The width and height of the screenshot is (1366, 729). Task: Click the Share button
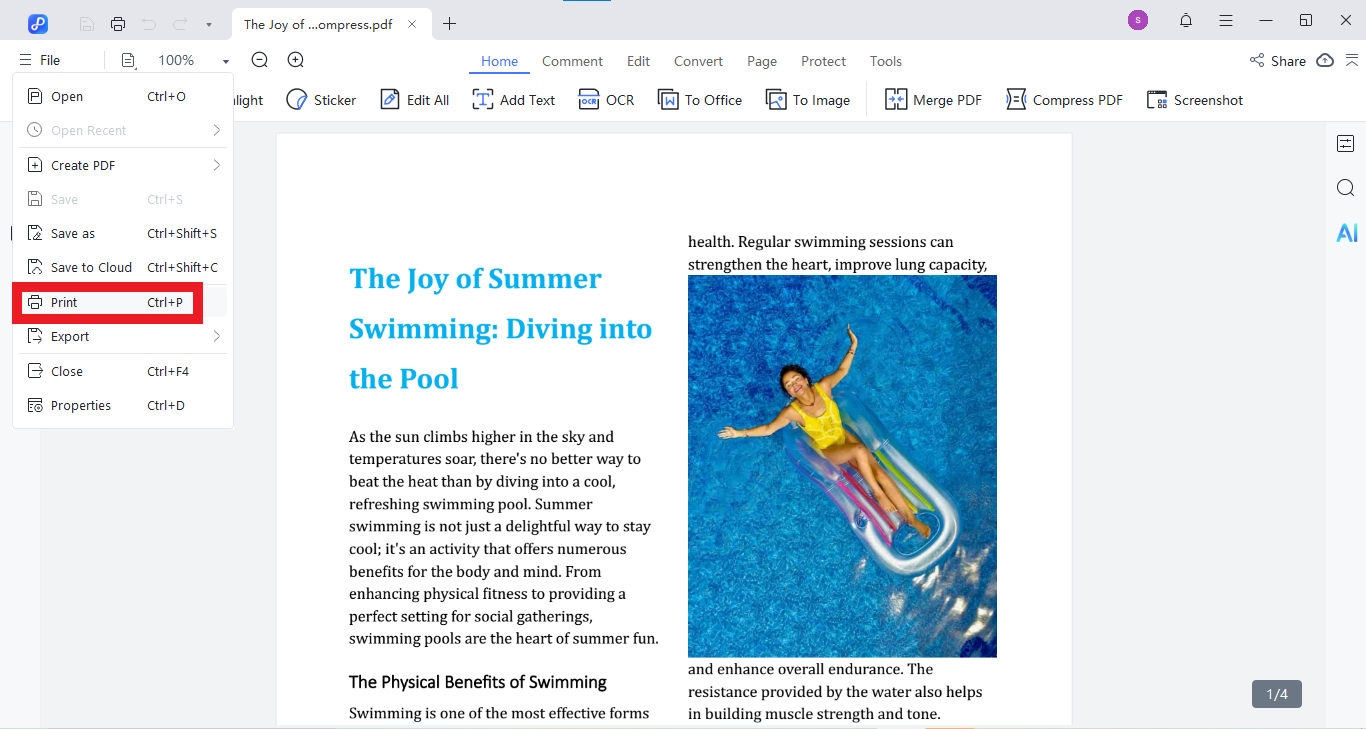(1278, 61)
